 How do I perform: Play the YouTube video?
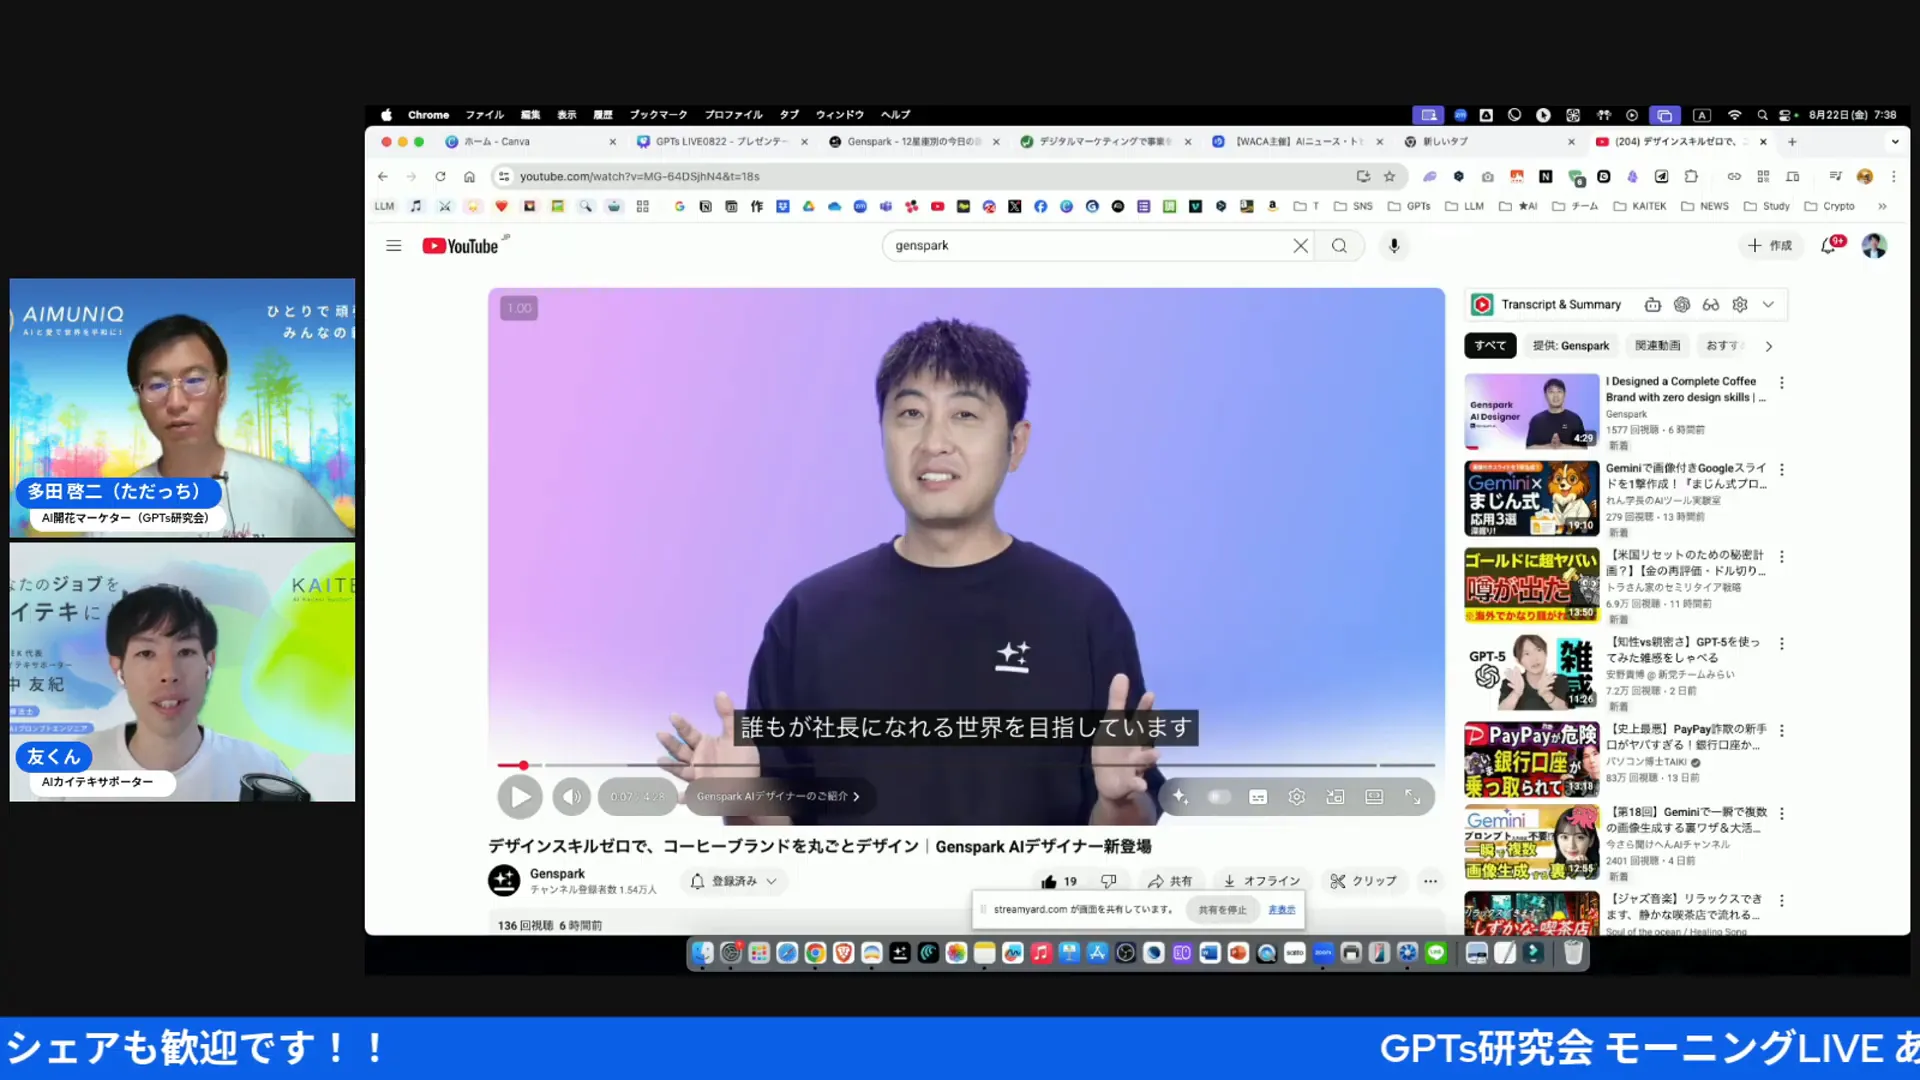[520, 797]
